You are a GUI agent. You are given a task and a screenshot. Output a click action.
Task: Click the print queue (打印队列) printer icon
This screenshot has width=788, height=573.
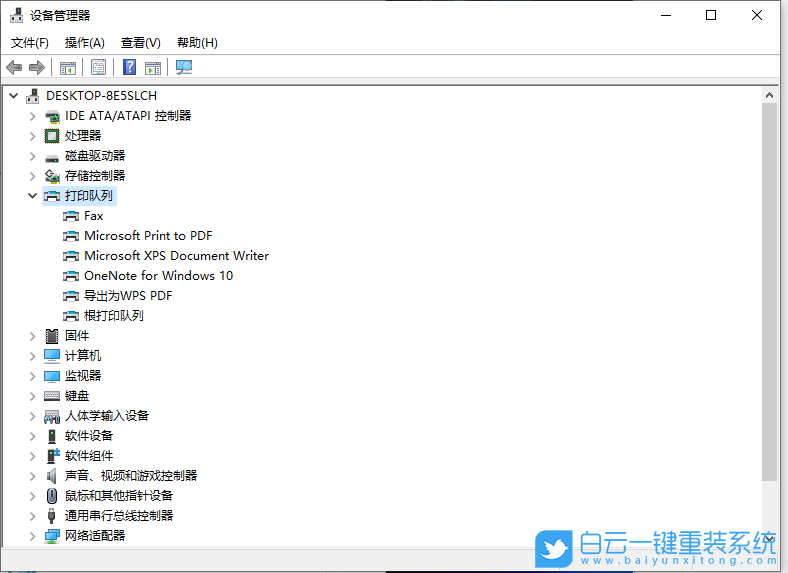52,196
